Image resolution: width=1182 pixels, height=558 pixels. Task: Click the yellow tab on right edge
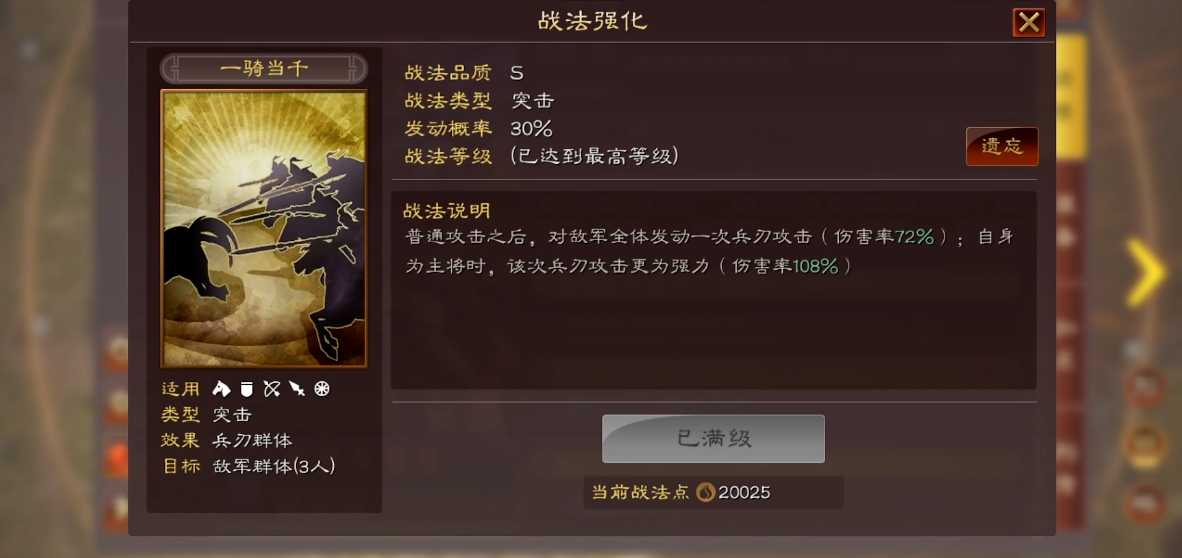coord(1071,97)
